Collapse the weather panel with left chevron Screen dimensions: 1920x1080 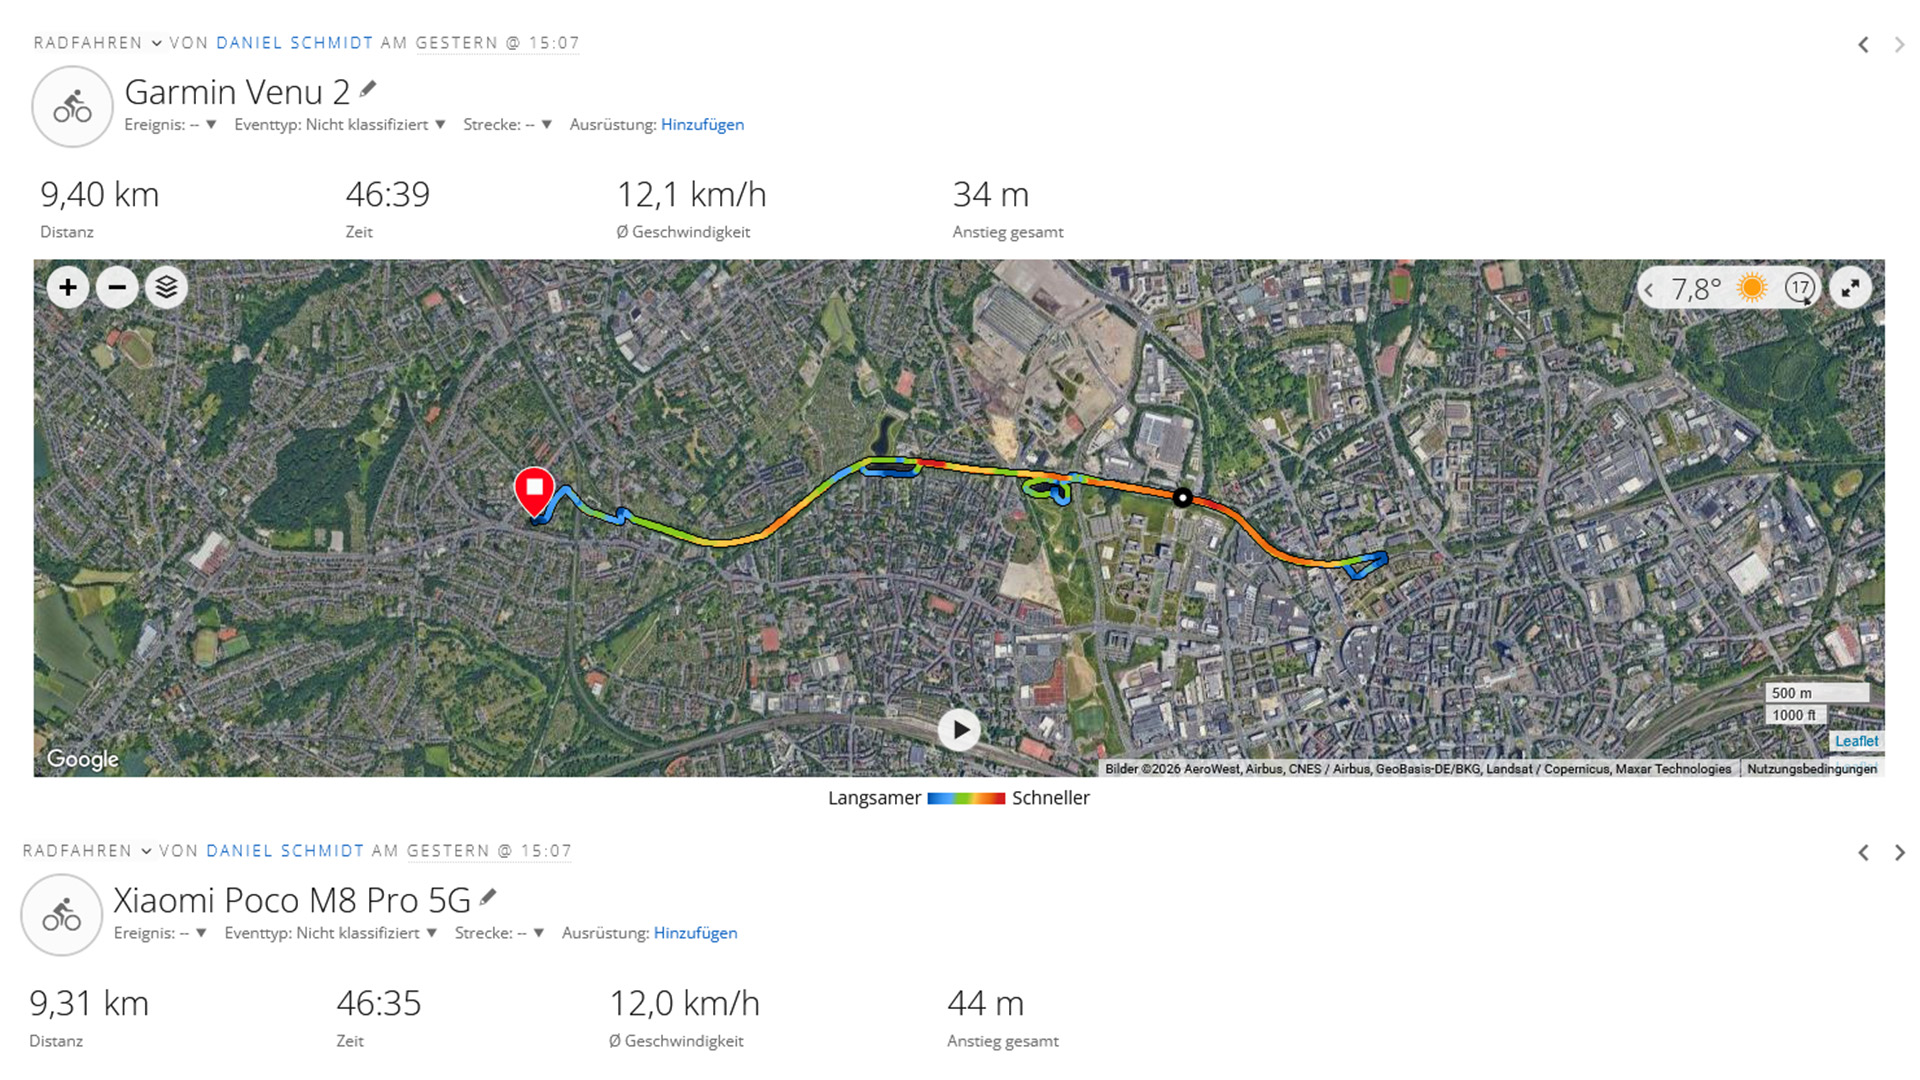pyautogui.click(x=1649, y=290)
